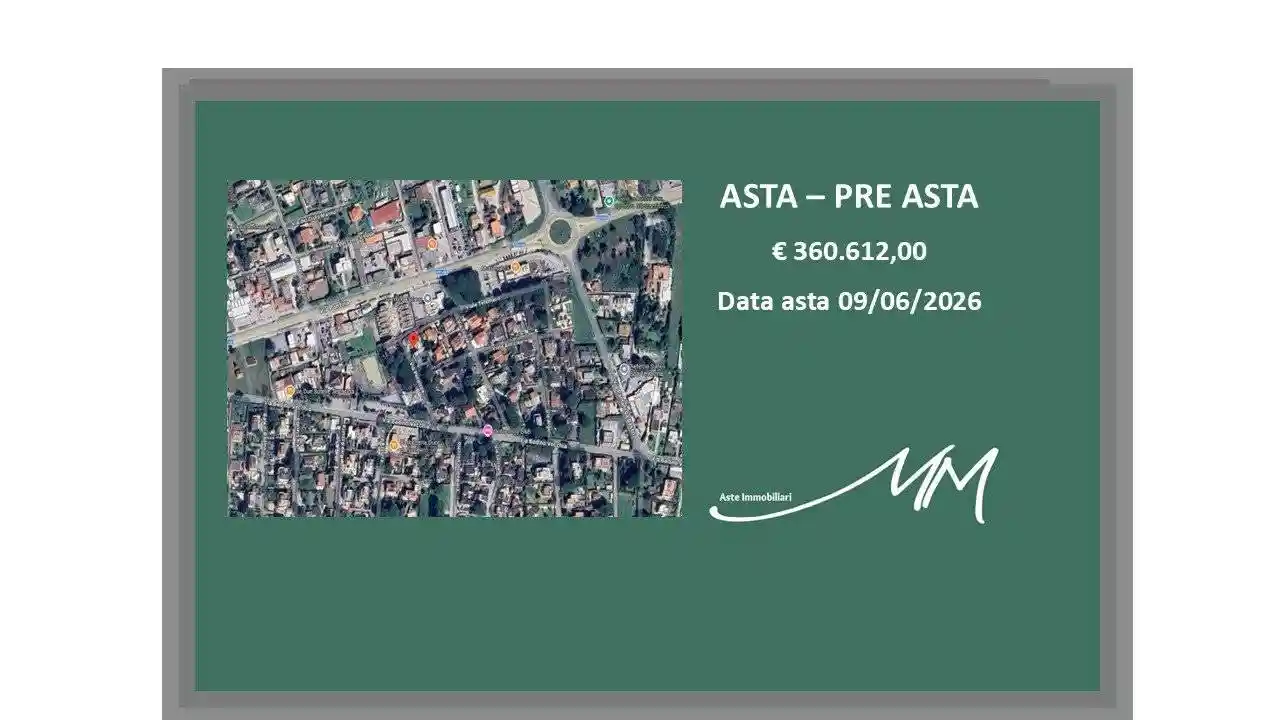Click the orange marker just southwest of the roundabout
Screen dimensions: 1280x720
(x=516, y=267)
